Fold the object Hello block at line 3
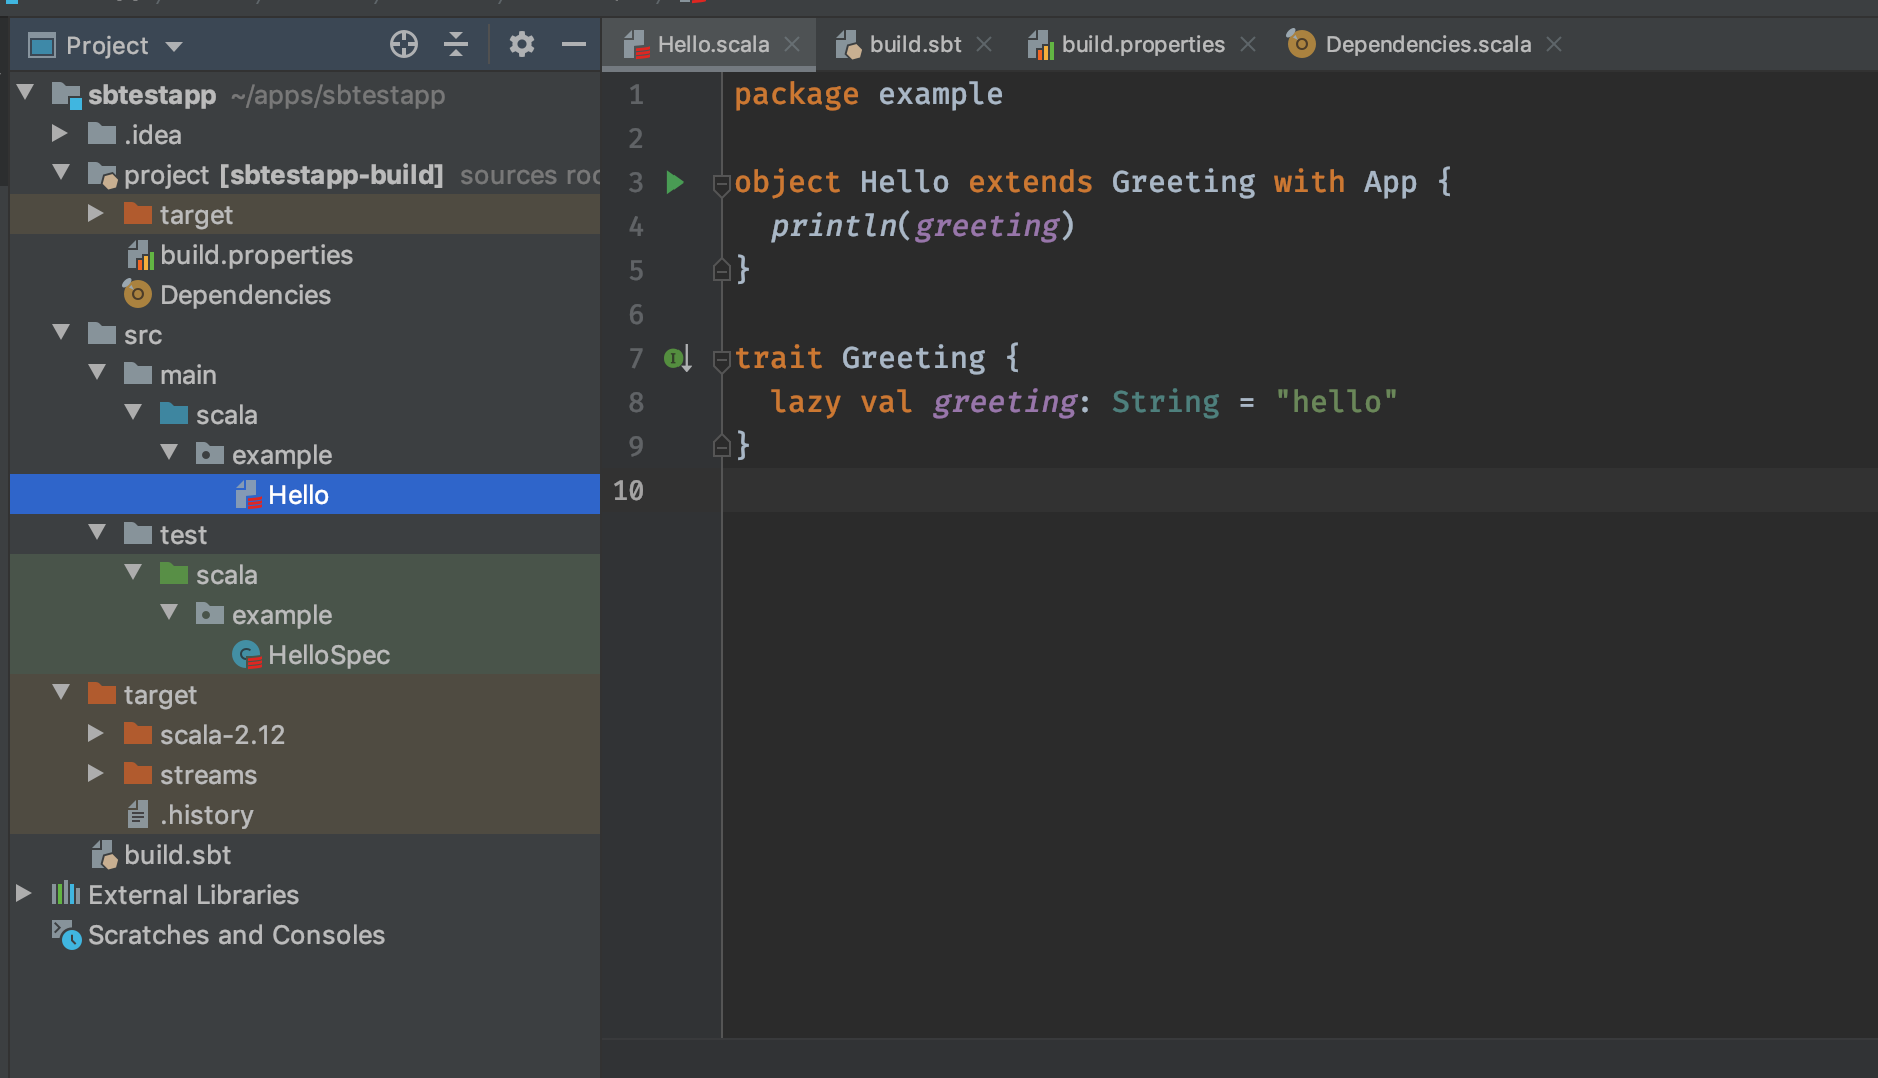Image resolution: width=1878 pixels, height=1078 pixels. click(x=722, y=184)
